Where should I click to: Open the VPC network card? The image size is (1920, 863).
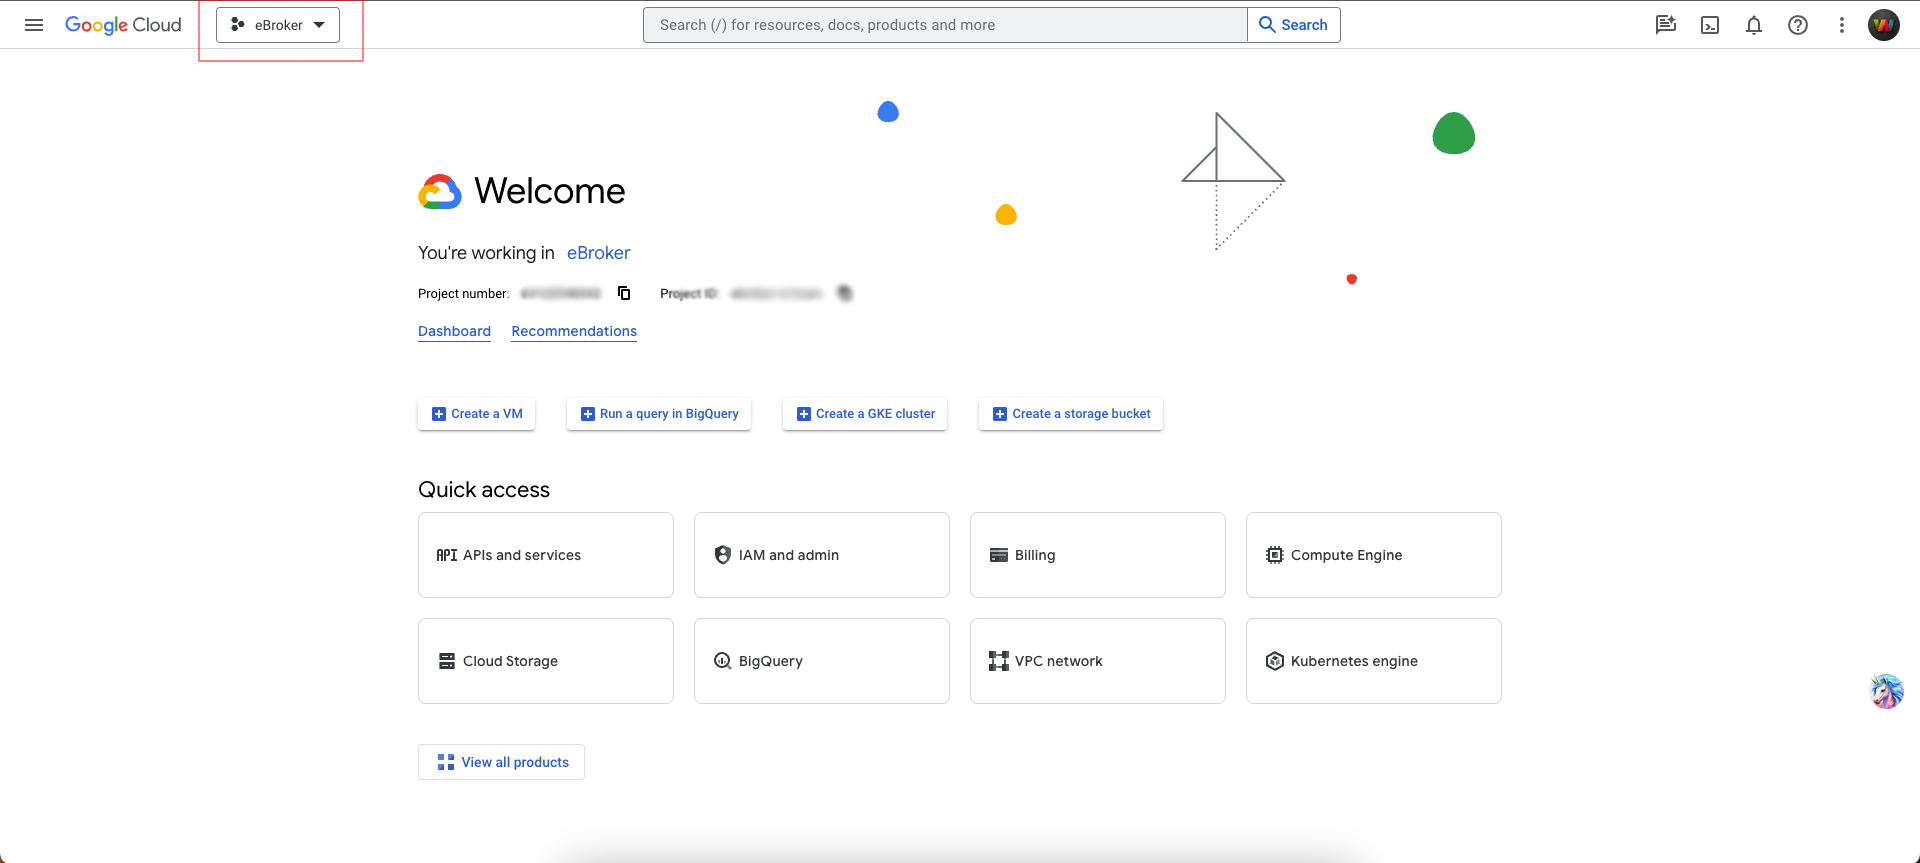tap(1098, 661)
